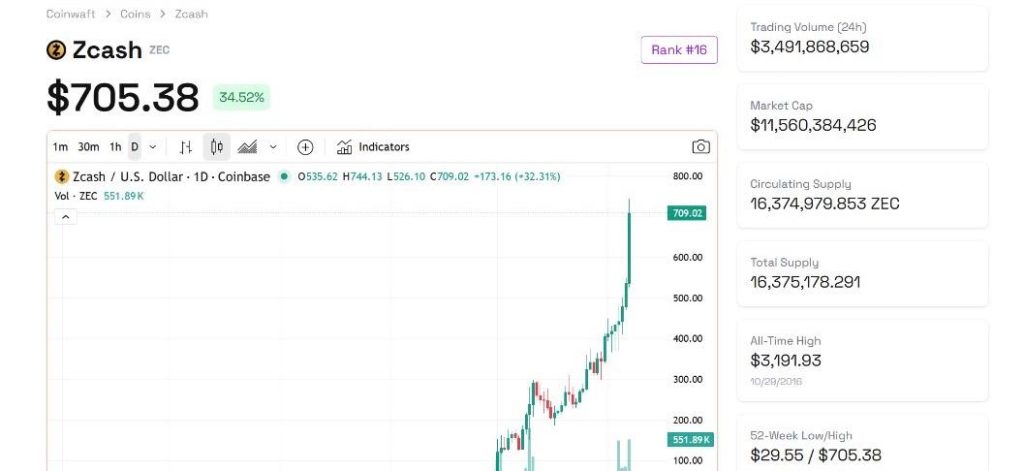The width and height of the screenshot is (1024, 471).
Task: Take a chart snapshot with the camera icon
Action: [x=701, y=147]
